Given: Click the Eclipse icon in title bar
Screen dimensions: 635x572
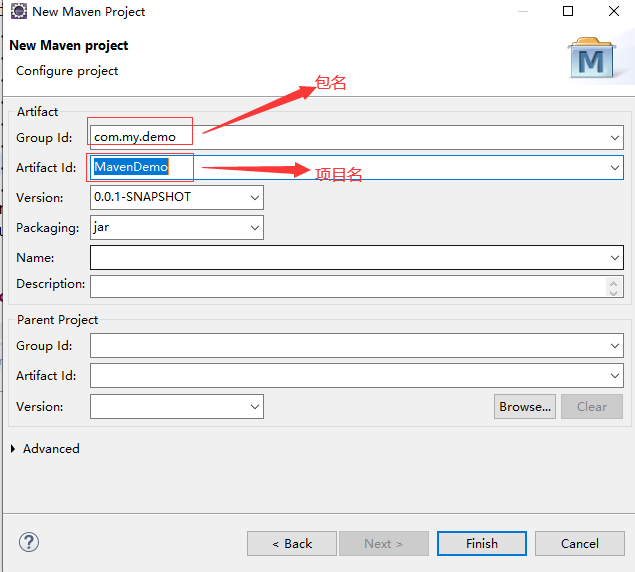Looking at the screenshot, I should coord(19,11).
